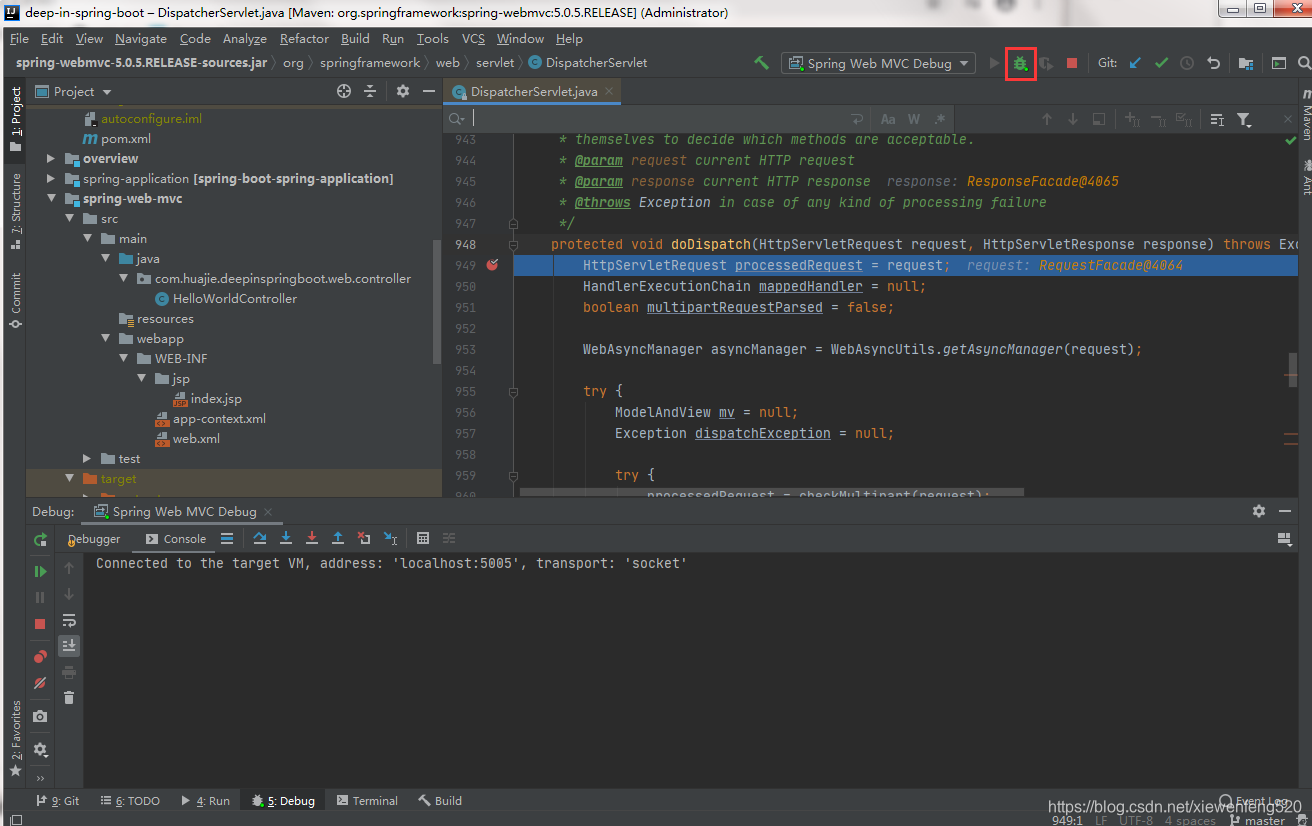The image size is (1312, 826).
Task: Collapse the webapp folder
Action: (x=105, y=339)
